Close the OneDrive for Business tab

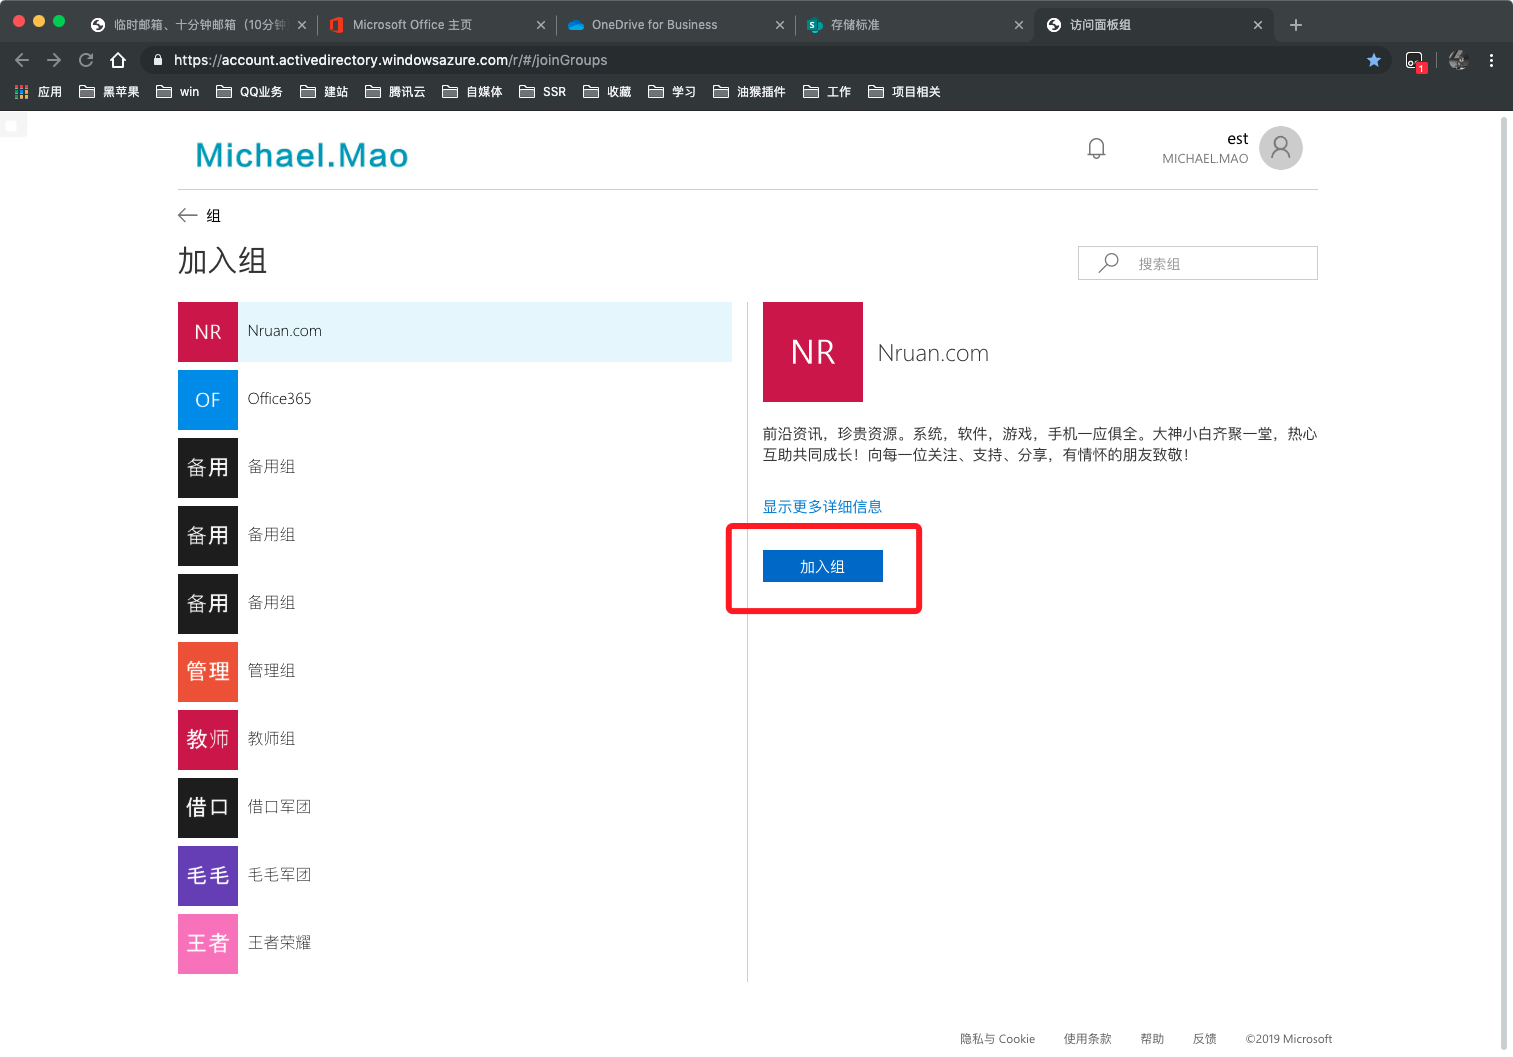point(780,25)
